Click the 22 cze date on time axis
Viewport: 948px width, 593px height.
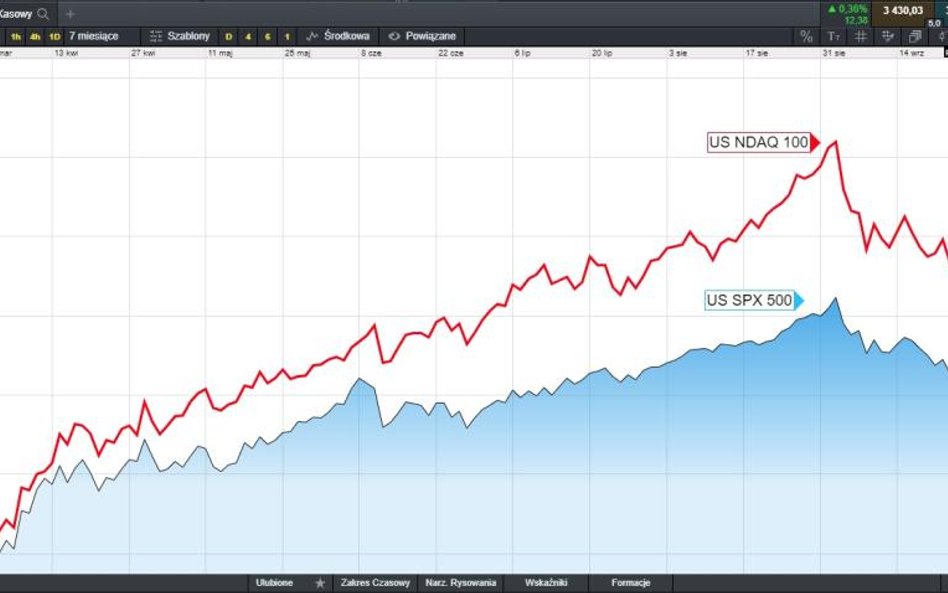pyautogui.click(x=450, y=53)
